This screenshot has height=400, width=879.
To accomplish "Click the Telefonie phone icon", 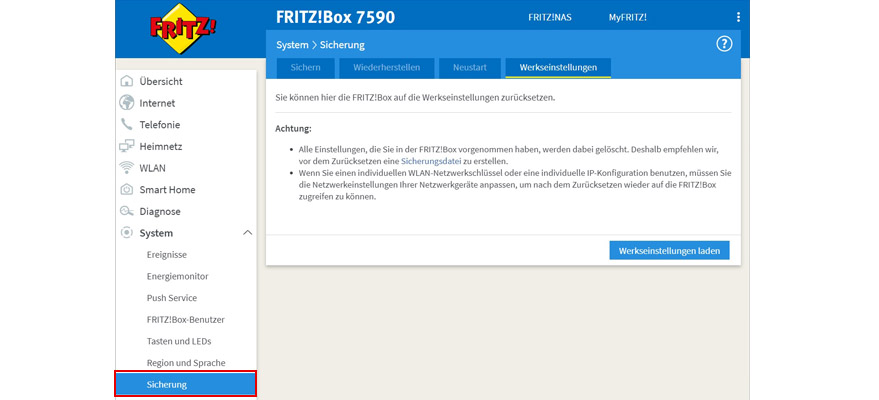I will click(127, 125).
